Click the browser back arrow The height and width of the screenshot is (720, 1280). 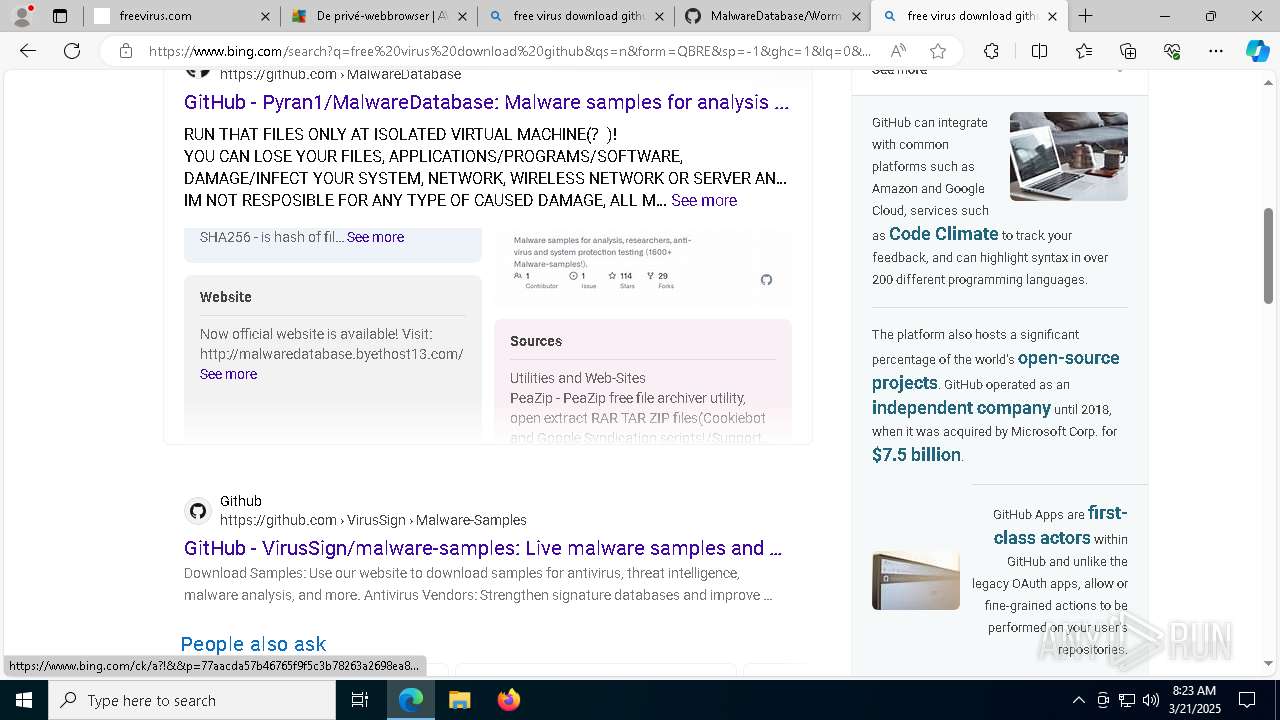[28, 51]
